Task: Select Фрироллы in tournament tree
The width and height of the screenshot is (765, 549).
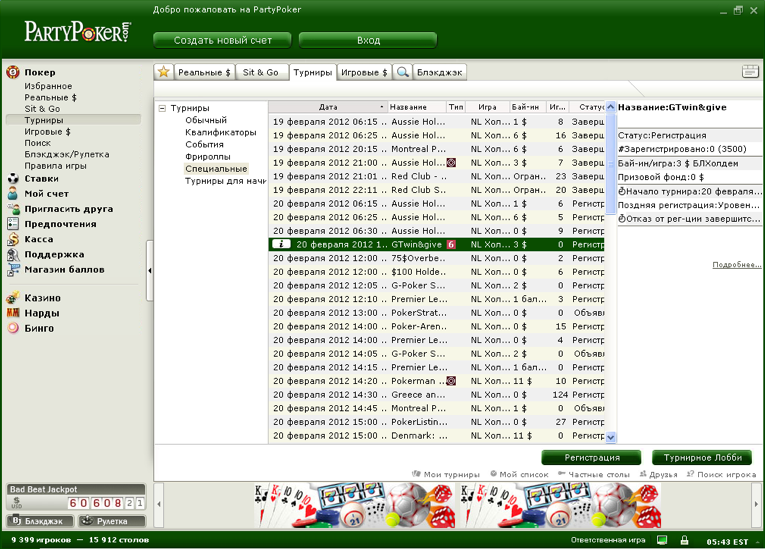Action: [207, 157]
